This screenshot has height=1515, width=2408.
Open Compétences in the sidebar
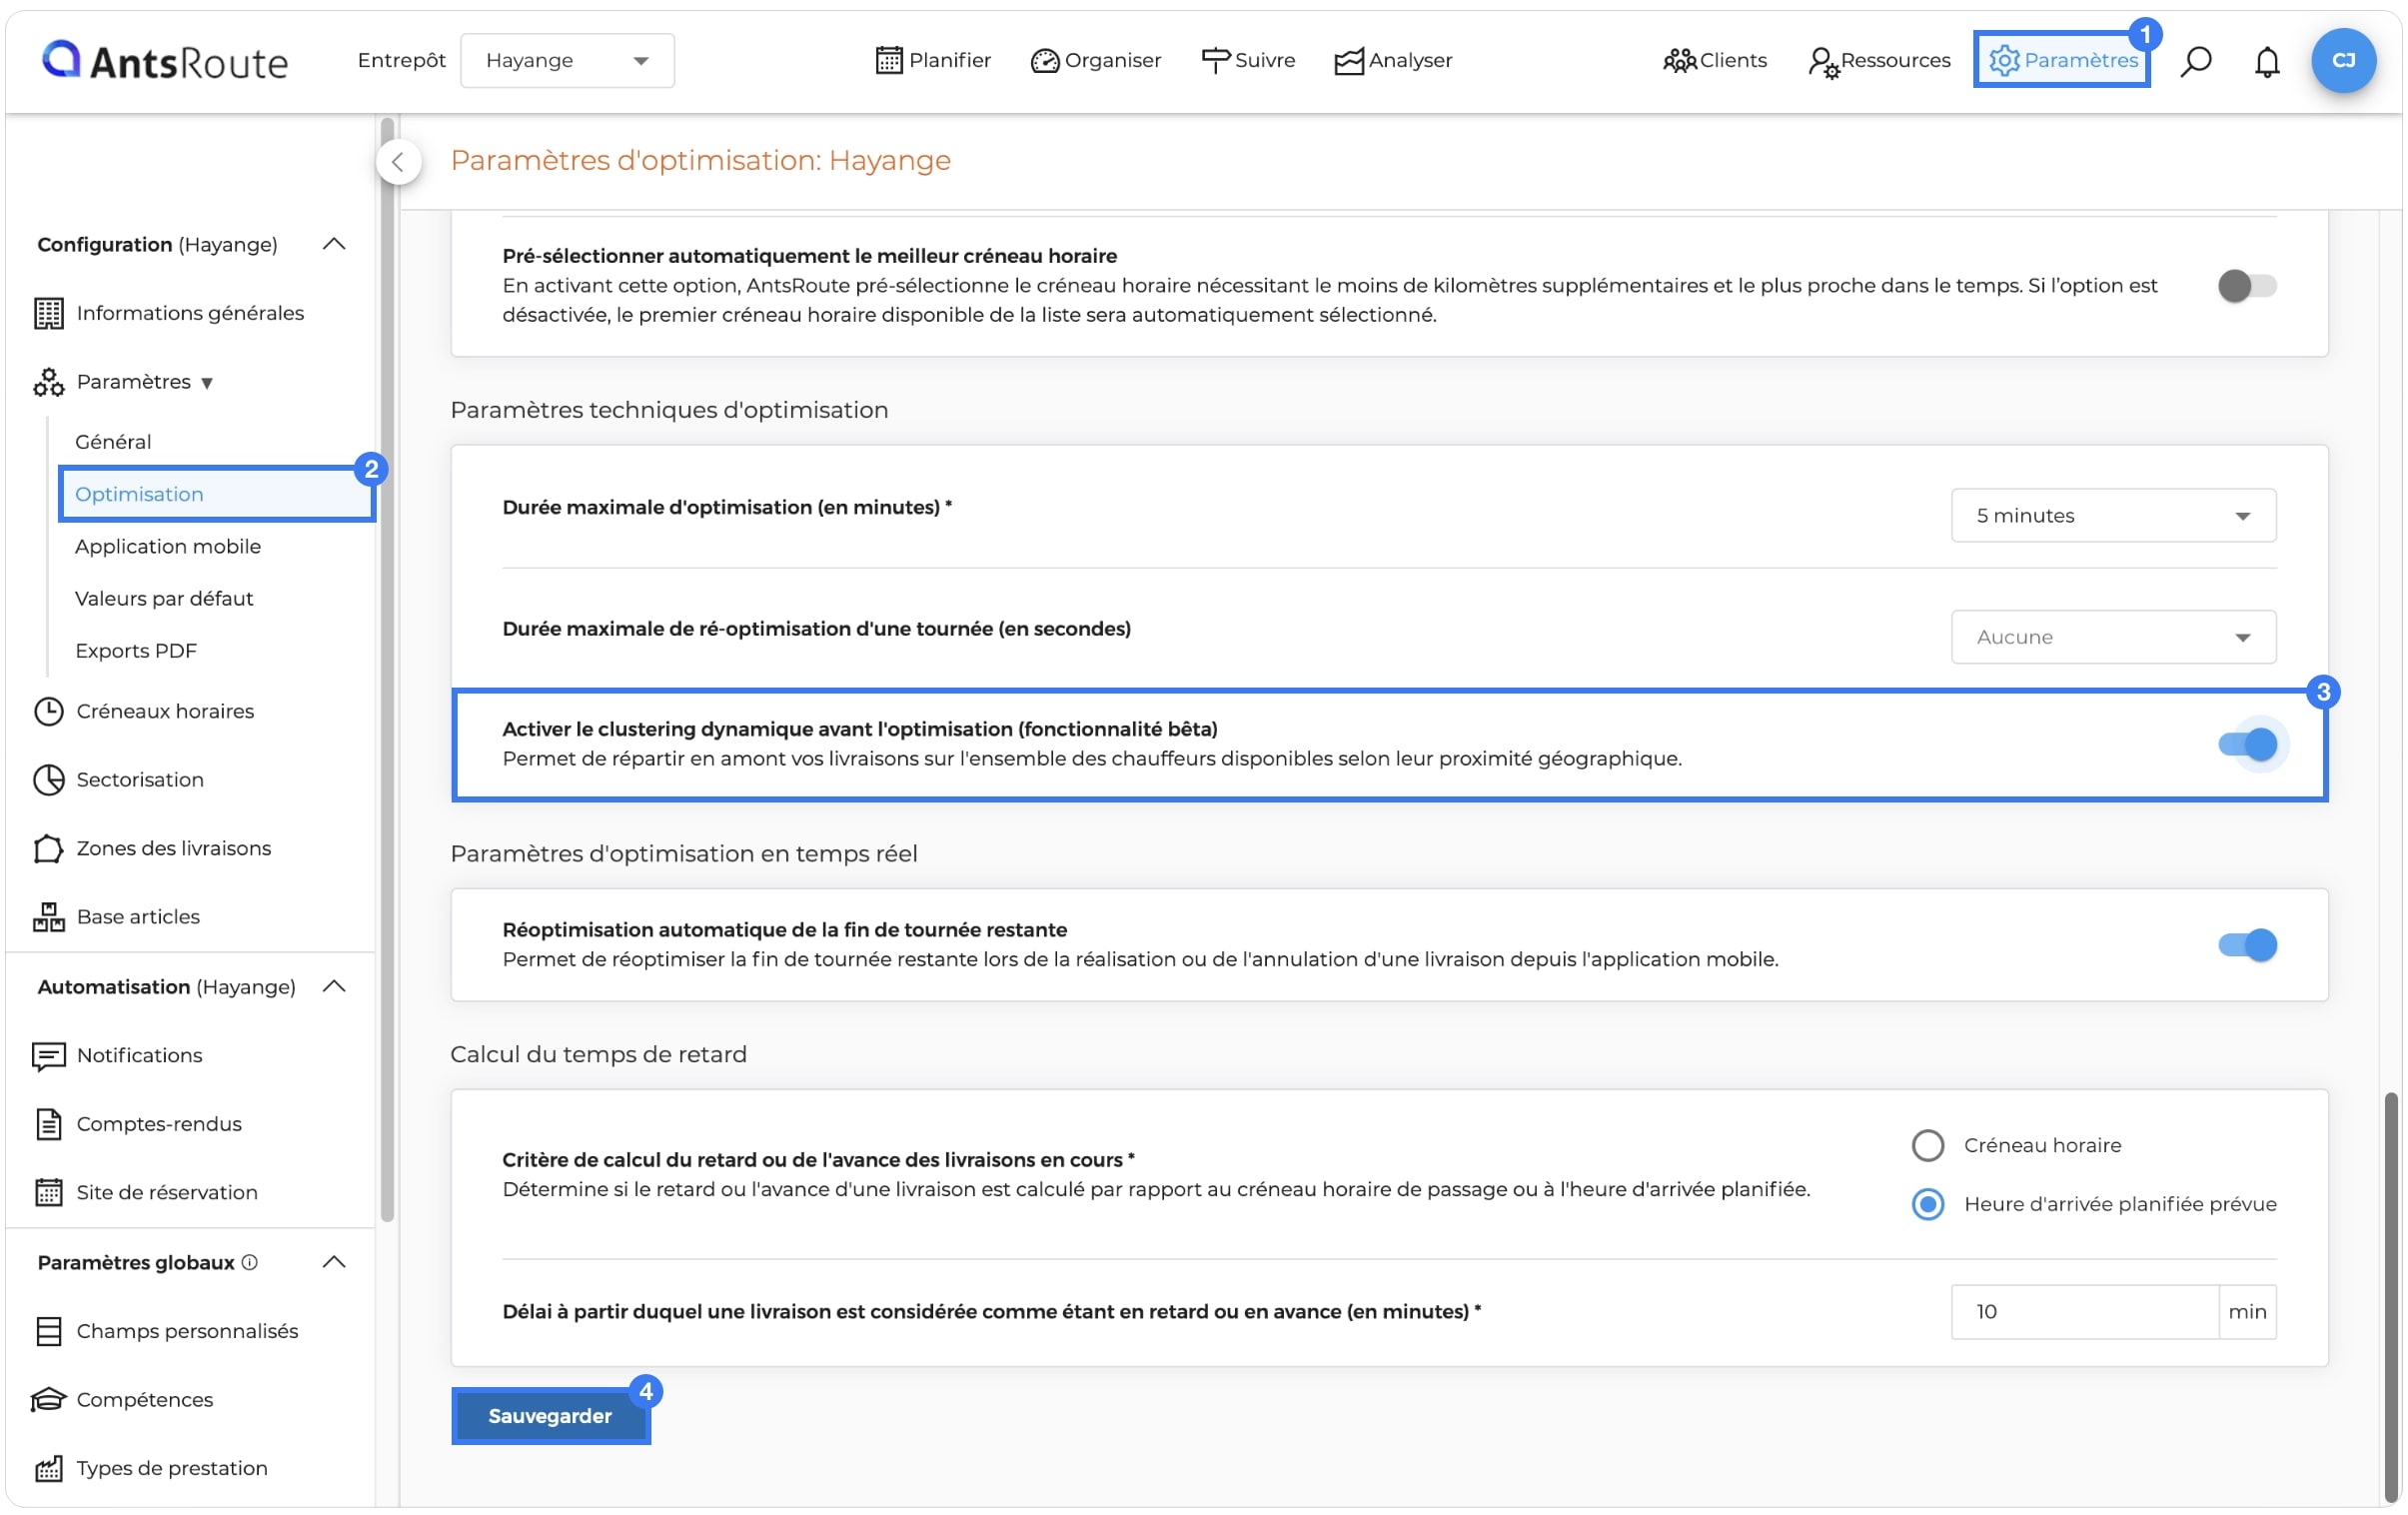coord(145,1399)
